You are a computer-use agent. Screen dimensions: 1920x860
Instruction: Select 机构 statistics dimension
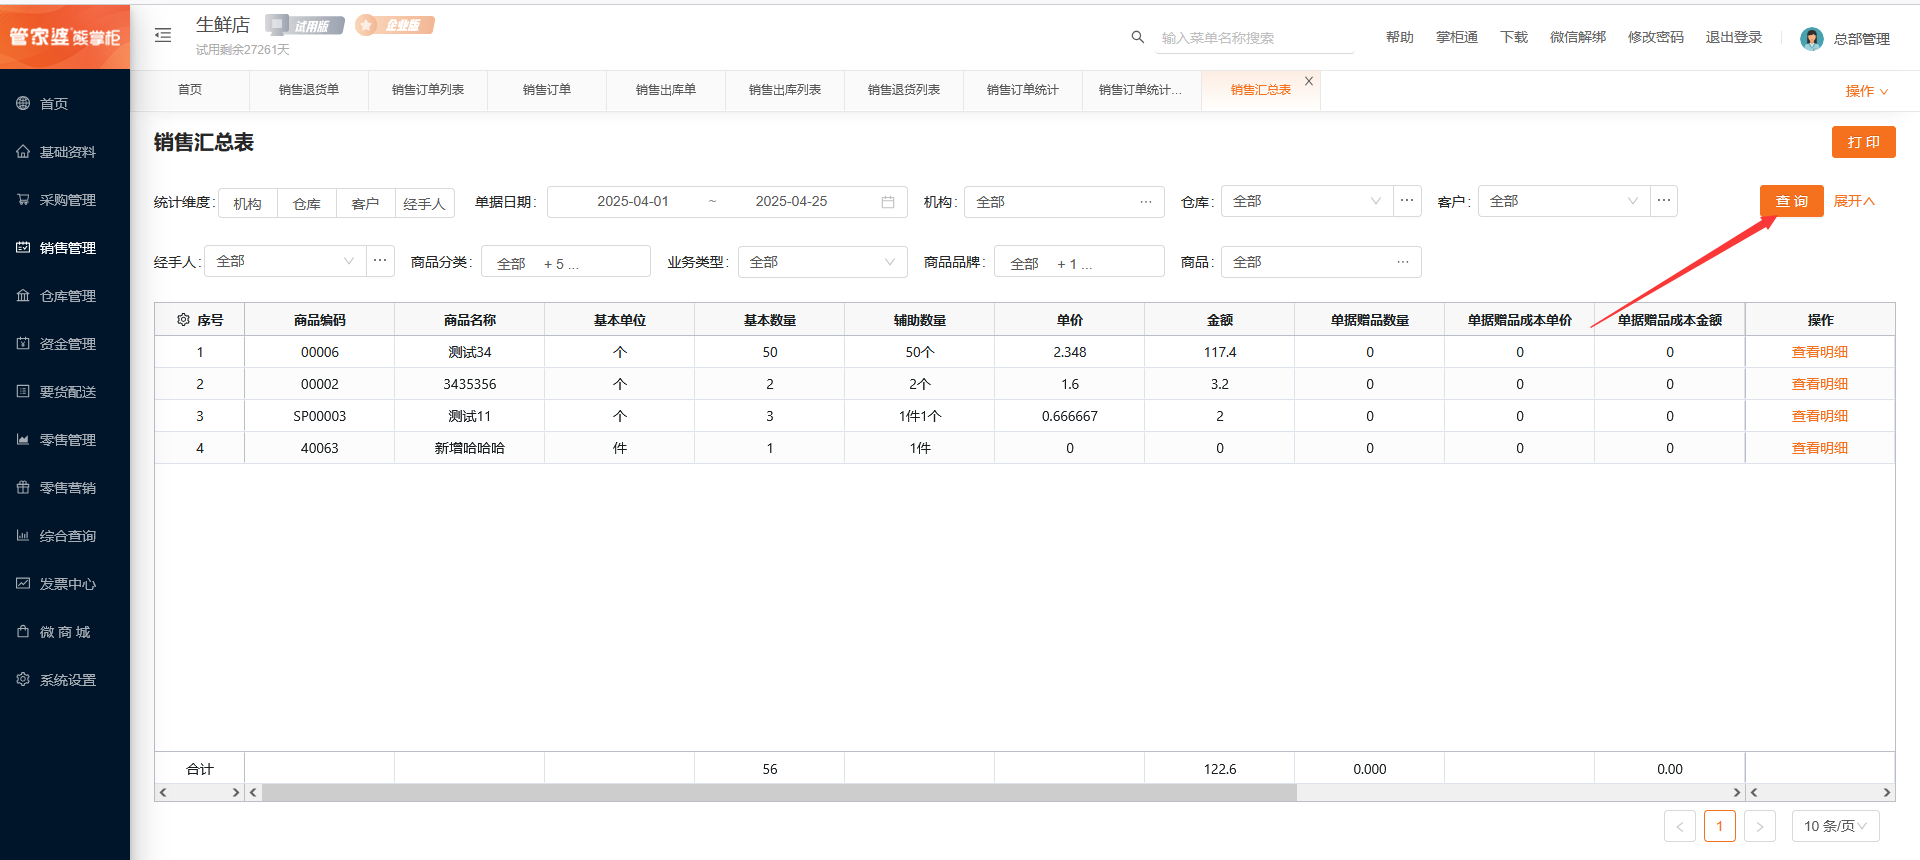coord(248,203)
